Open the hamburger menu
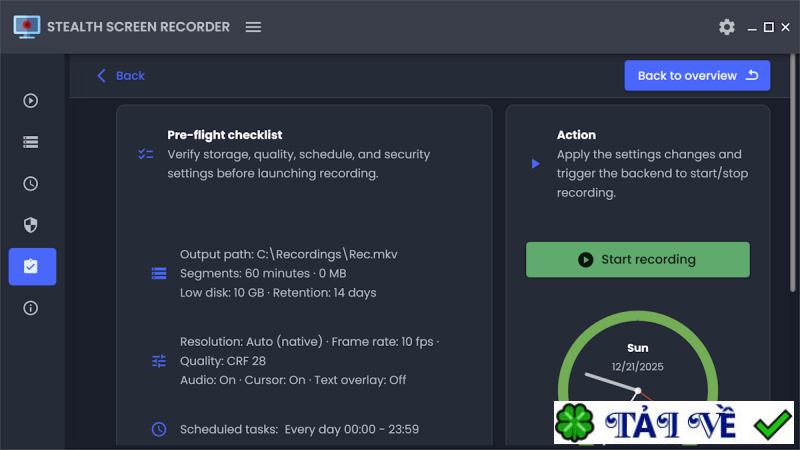The image size is (800, 450). point(253,27)
